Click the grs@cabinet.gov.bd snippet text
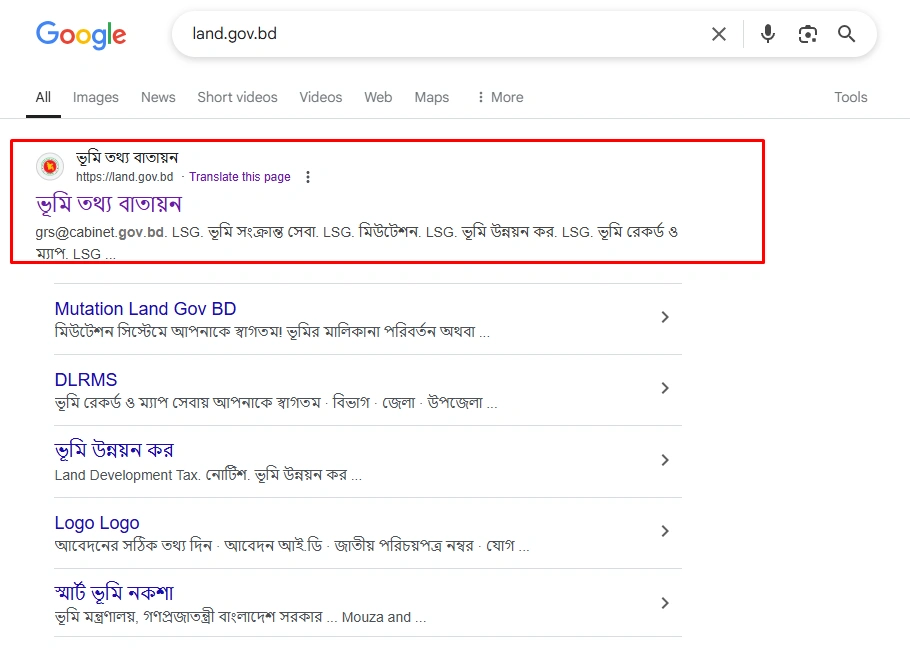This screenshot has width=910, height=656. click(100, 233)
